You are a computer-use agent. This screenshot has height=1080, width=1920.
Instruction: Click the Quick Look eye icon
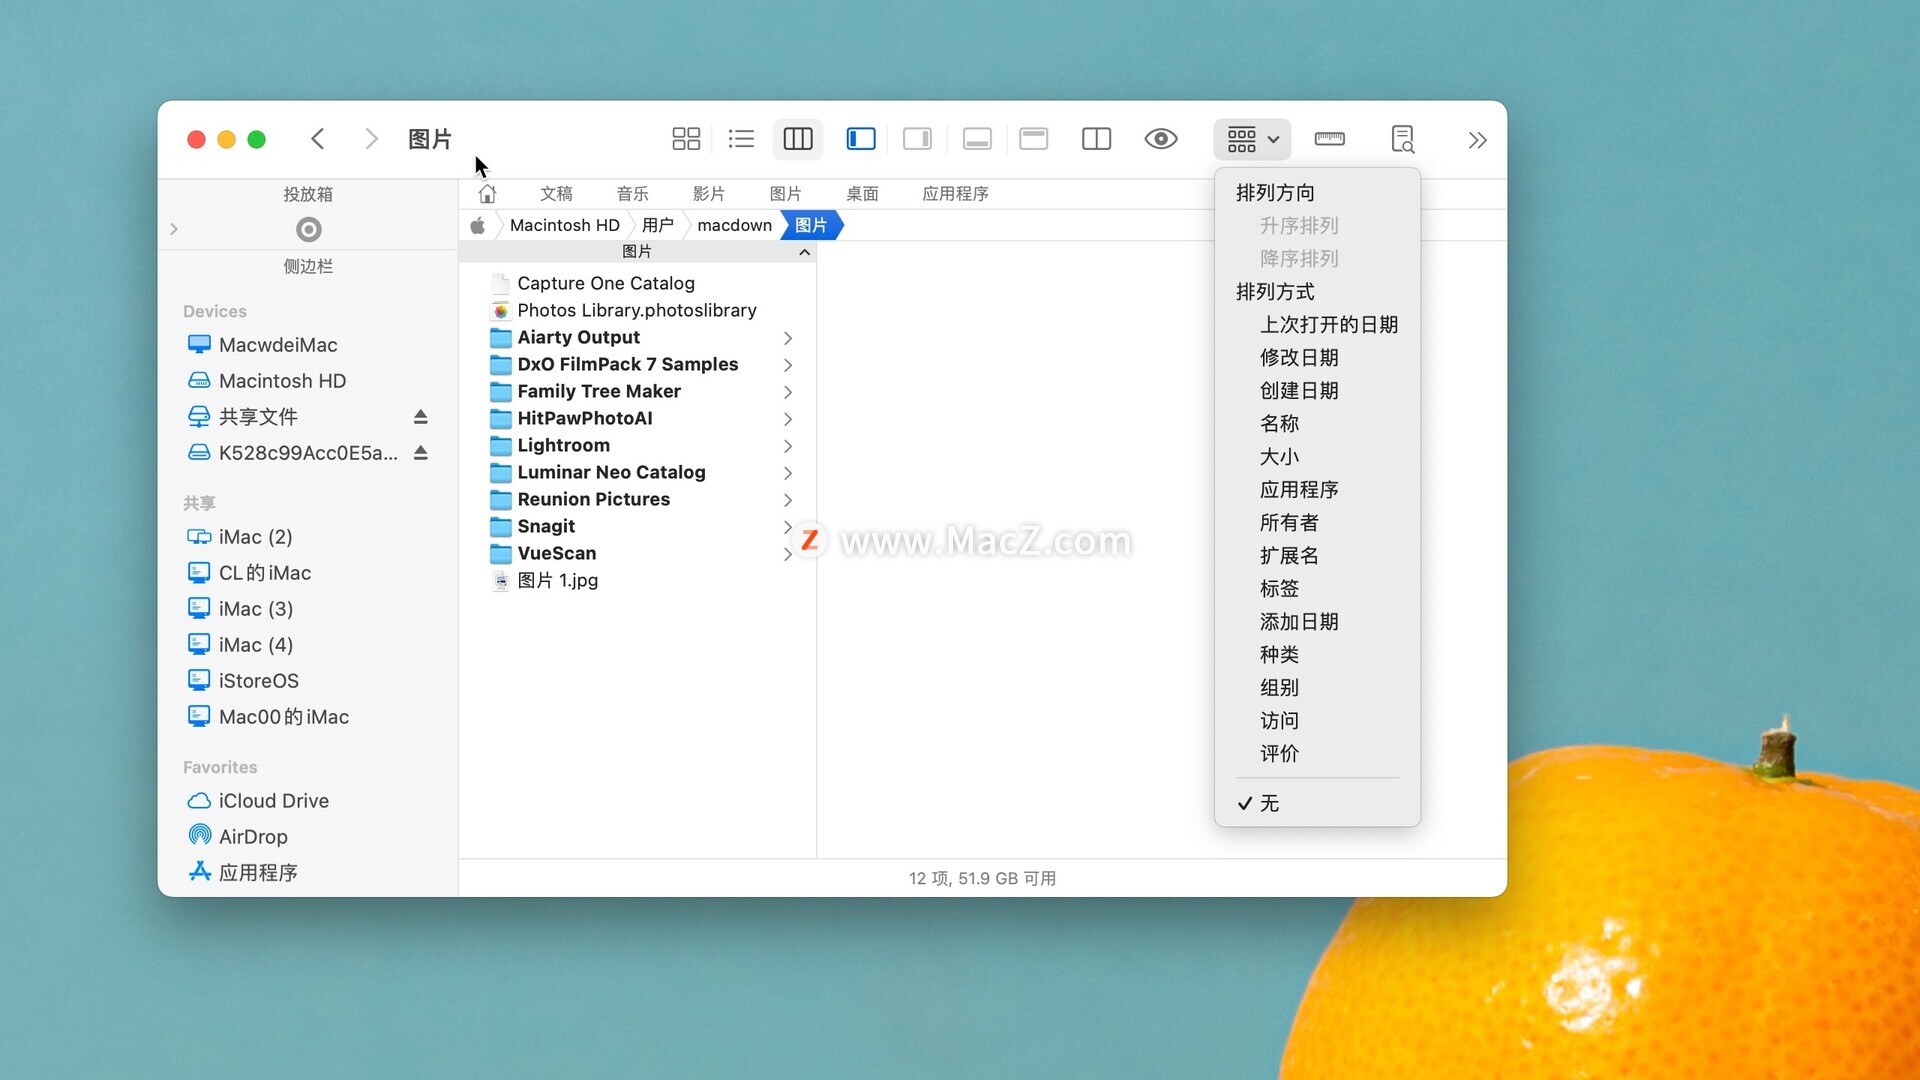(1161, 139)
